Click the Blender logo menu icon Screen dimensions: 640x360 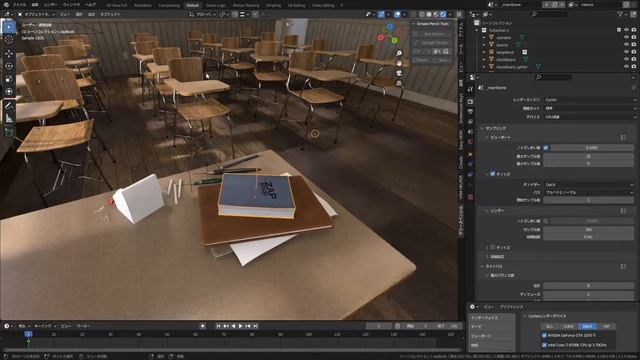pos(5,5)
